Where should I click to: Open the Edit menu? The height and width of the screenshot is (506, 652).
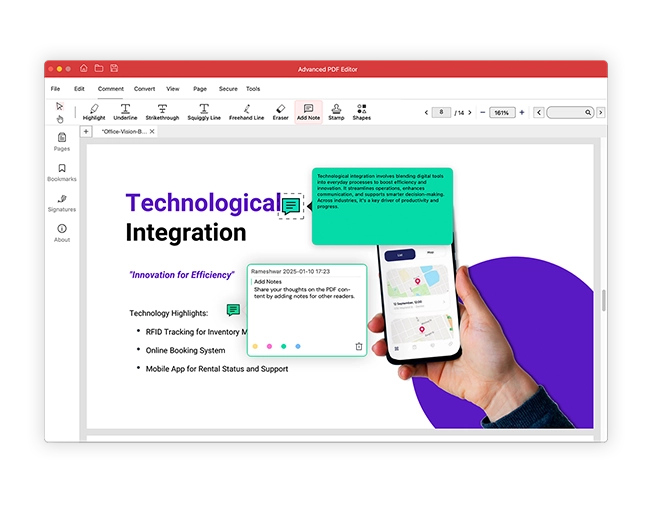[x=79, y=89]
